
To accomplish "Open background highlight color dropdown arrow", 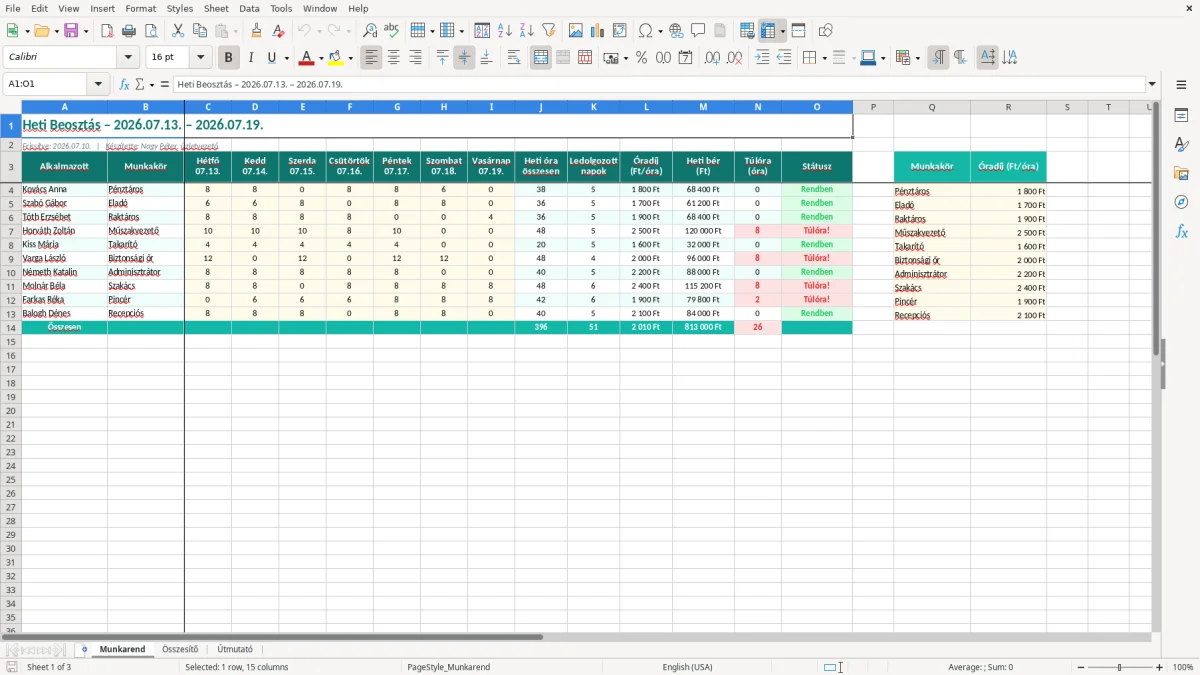I will [350, 58].
